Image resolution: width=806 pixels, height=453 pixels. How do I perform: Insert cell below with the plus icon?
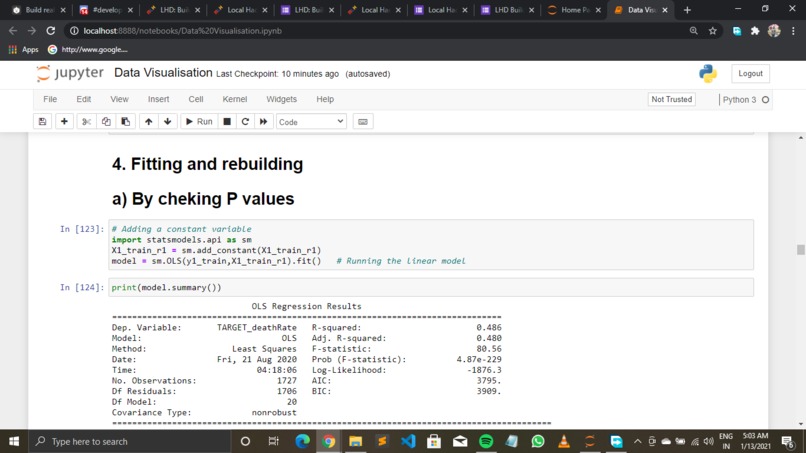pyautogui.click(x=64, y=122)
